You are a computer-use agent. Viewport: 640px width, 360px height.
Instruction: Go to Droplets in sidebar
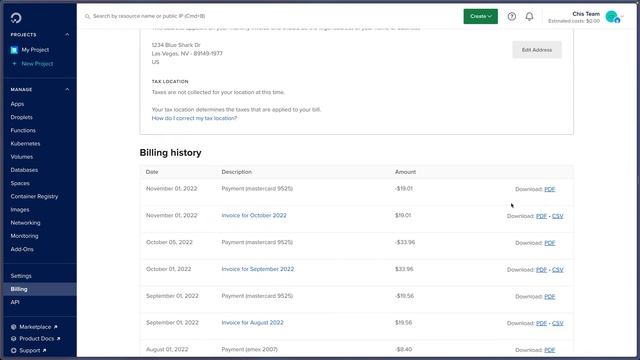coord(21,117)
